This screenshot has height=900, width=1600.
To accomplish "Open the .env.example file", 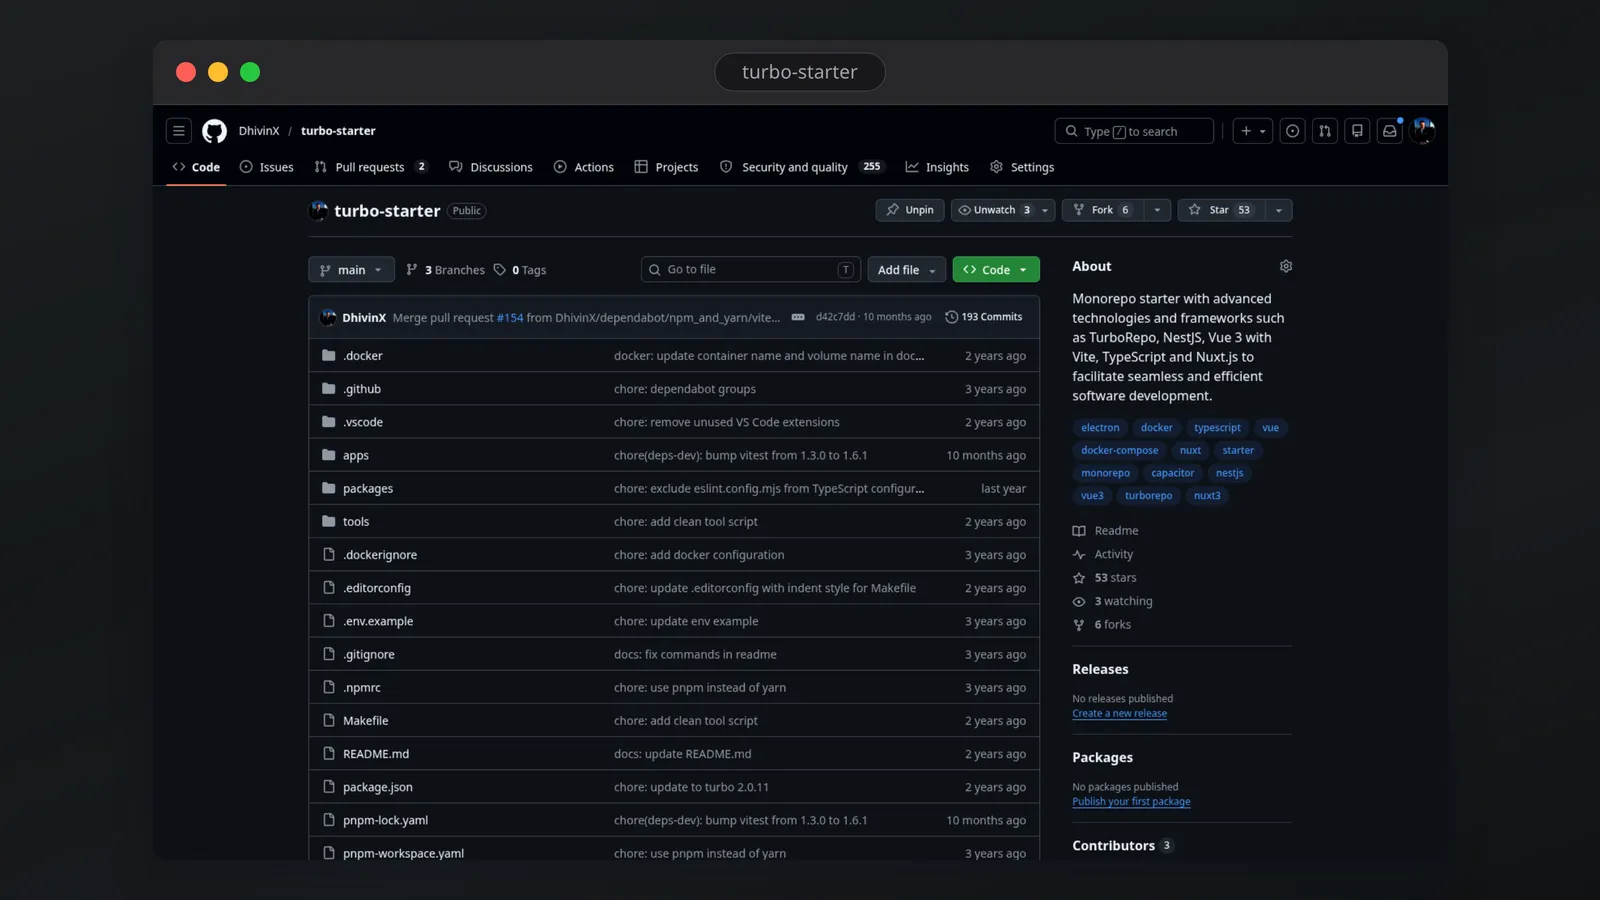I will pos(378,621).
